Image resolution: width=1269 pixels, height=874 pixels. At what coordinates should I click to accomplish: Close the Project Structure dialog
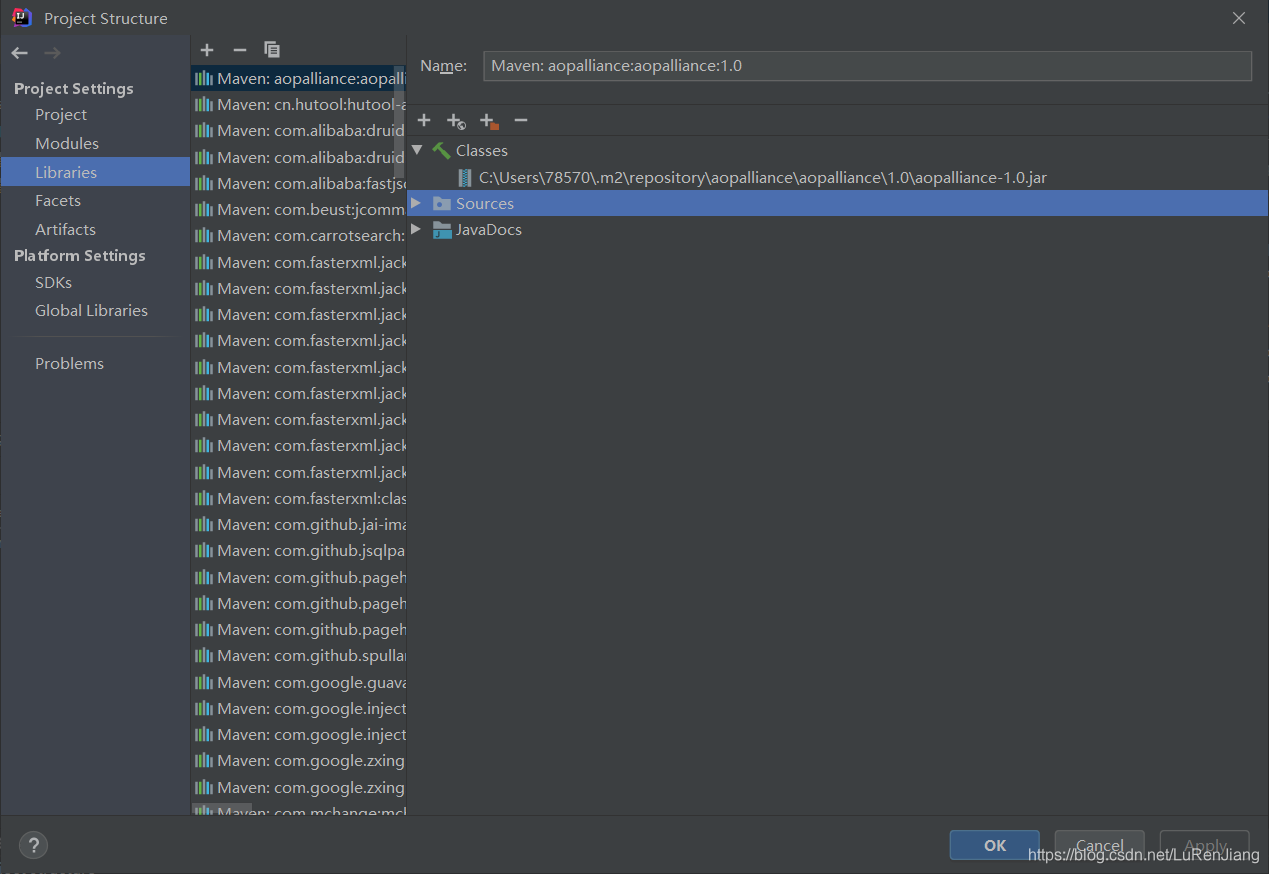pos(1239,18)
